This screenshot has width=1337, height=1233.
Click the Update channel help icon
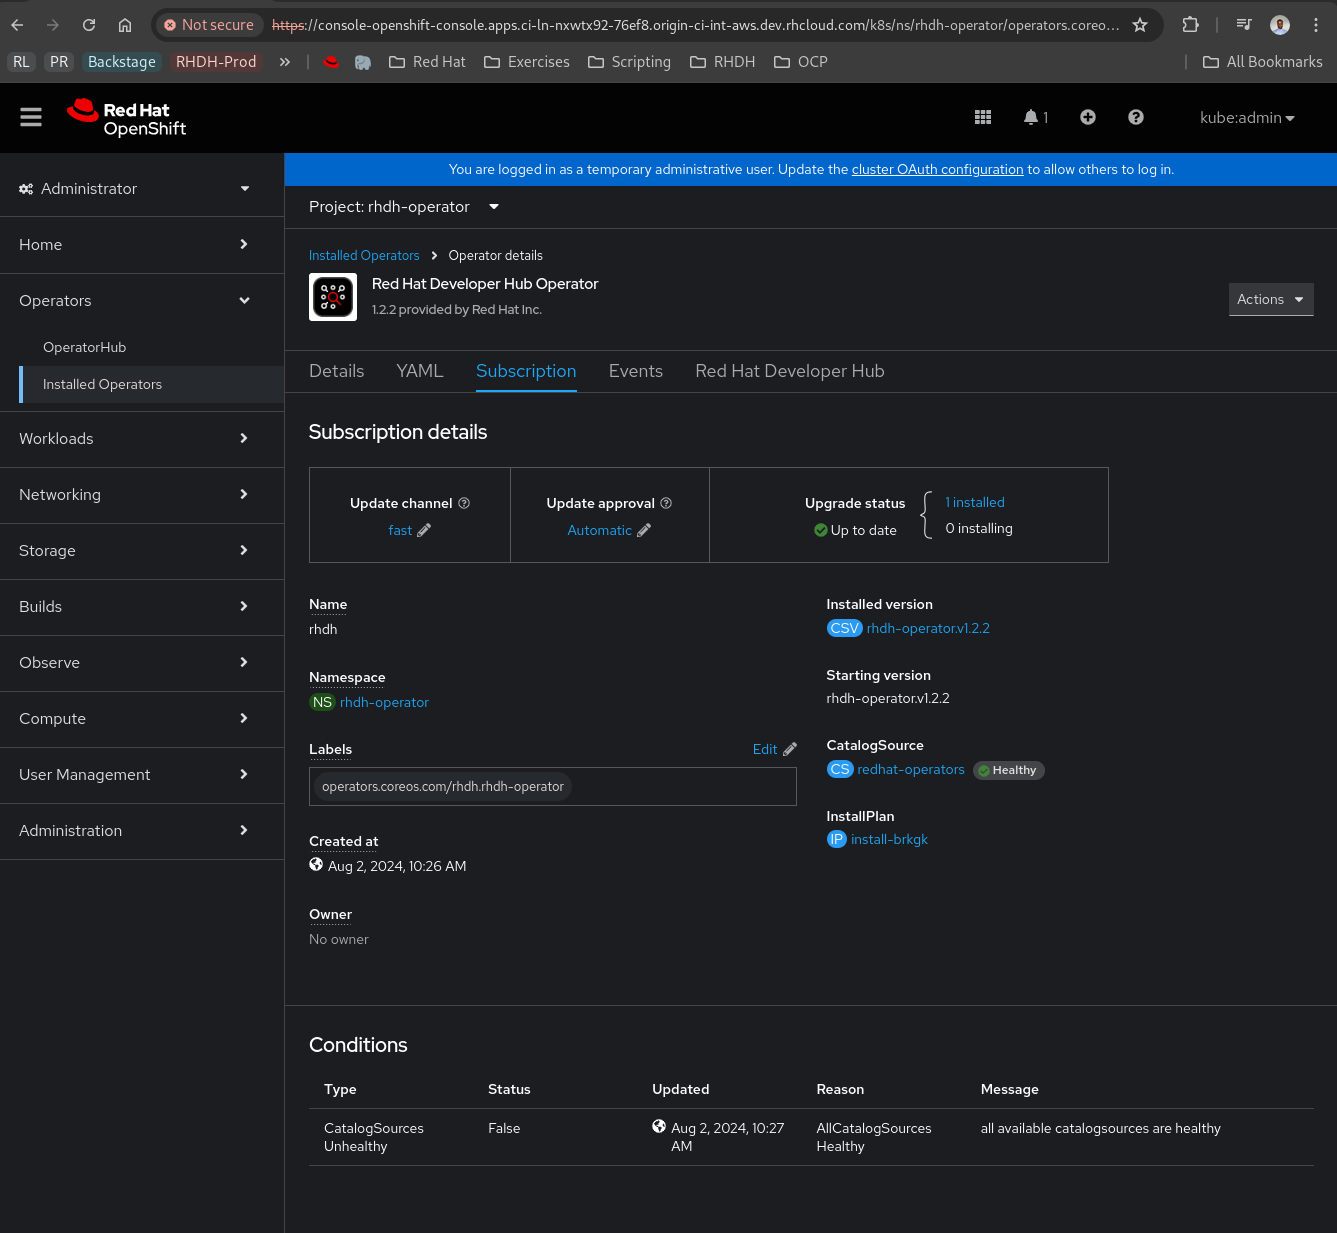coord(464,504)
